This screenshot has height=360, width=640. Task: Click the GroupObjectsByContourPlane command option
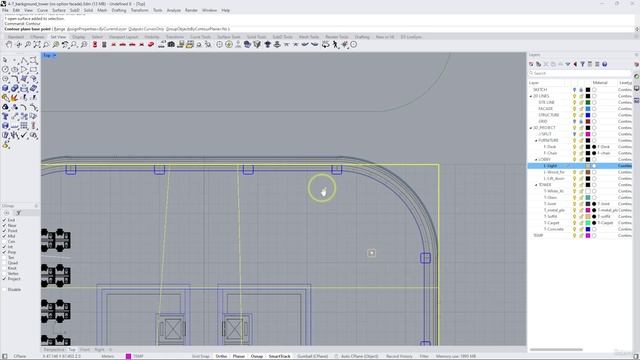pyautogui.click(x=197, y=29)
